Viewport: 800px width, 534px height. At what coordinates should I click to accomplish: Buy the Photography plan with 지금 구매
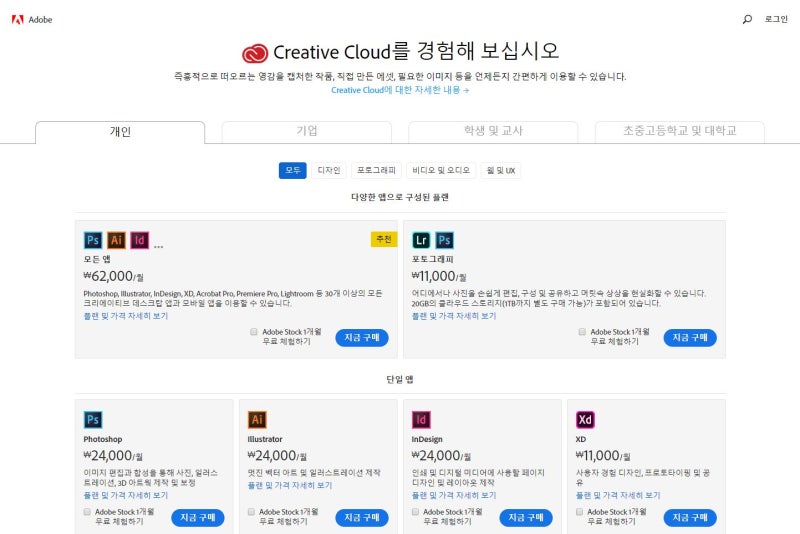pos(690,338)
